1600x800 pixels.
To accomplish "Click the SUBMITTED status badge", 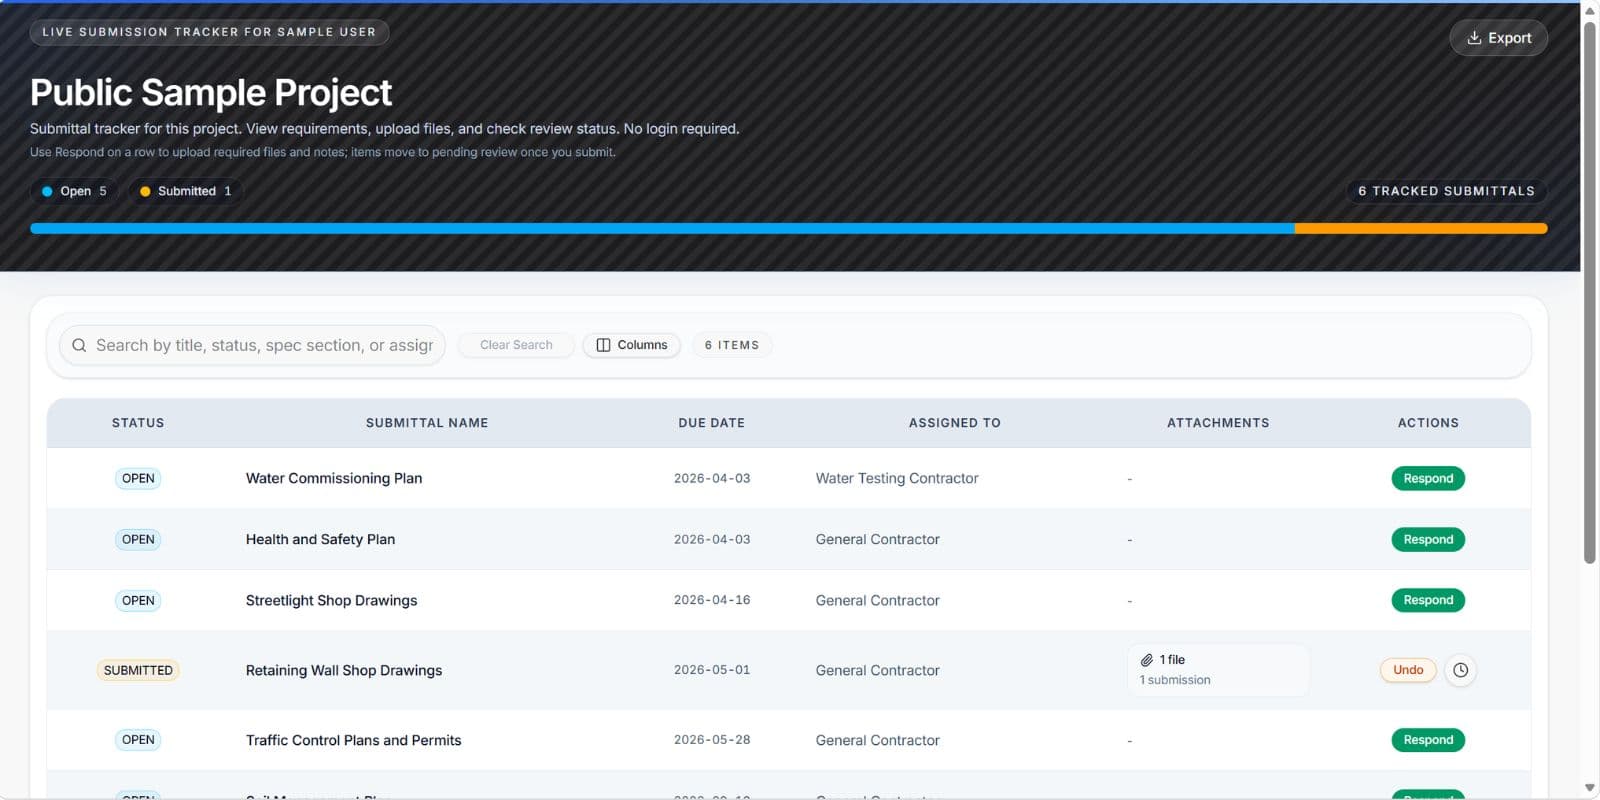I will point(138,670).
